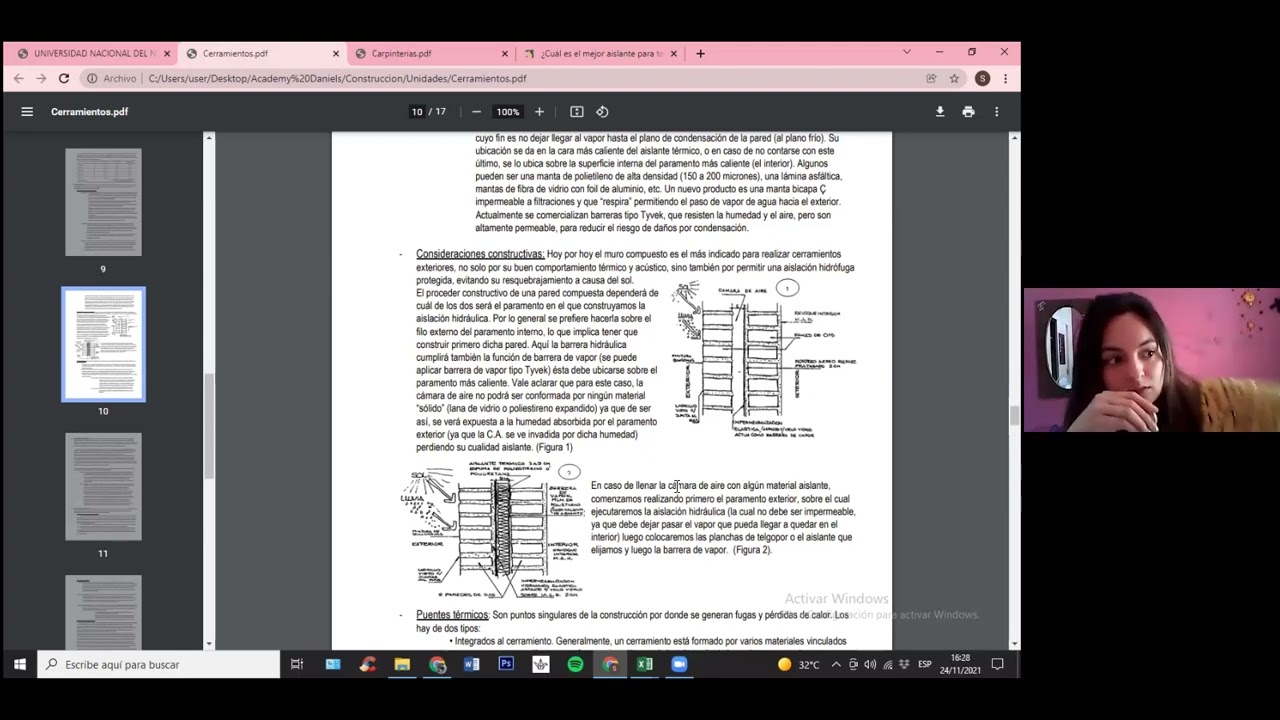Image resolution: width=1280 pixels, height=720 pixels.
Task: Select page 10 thumbnail
Action: (103, 345)
